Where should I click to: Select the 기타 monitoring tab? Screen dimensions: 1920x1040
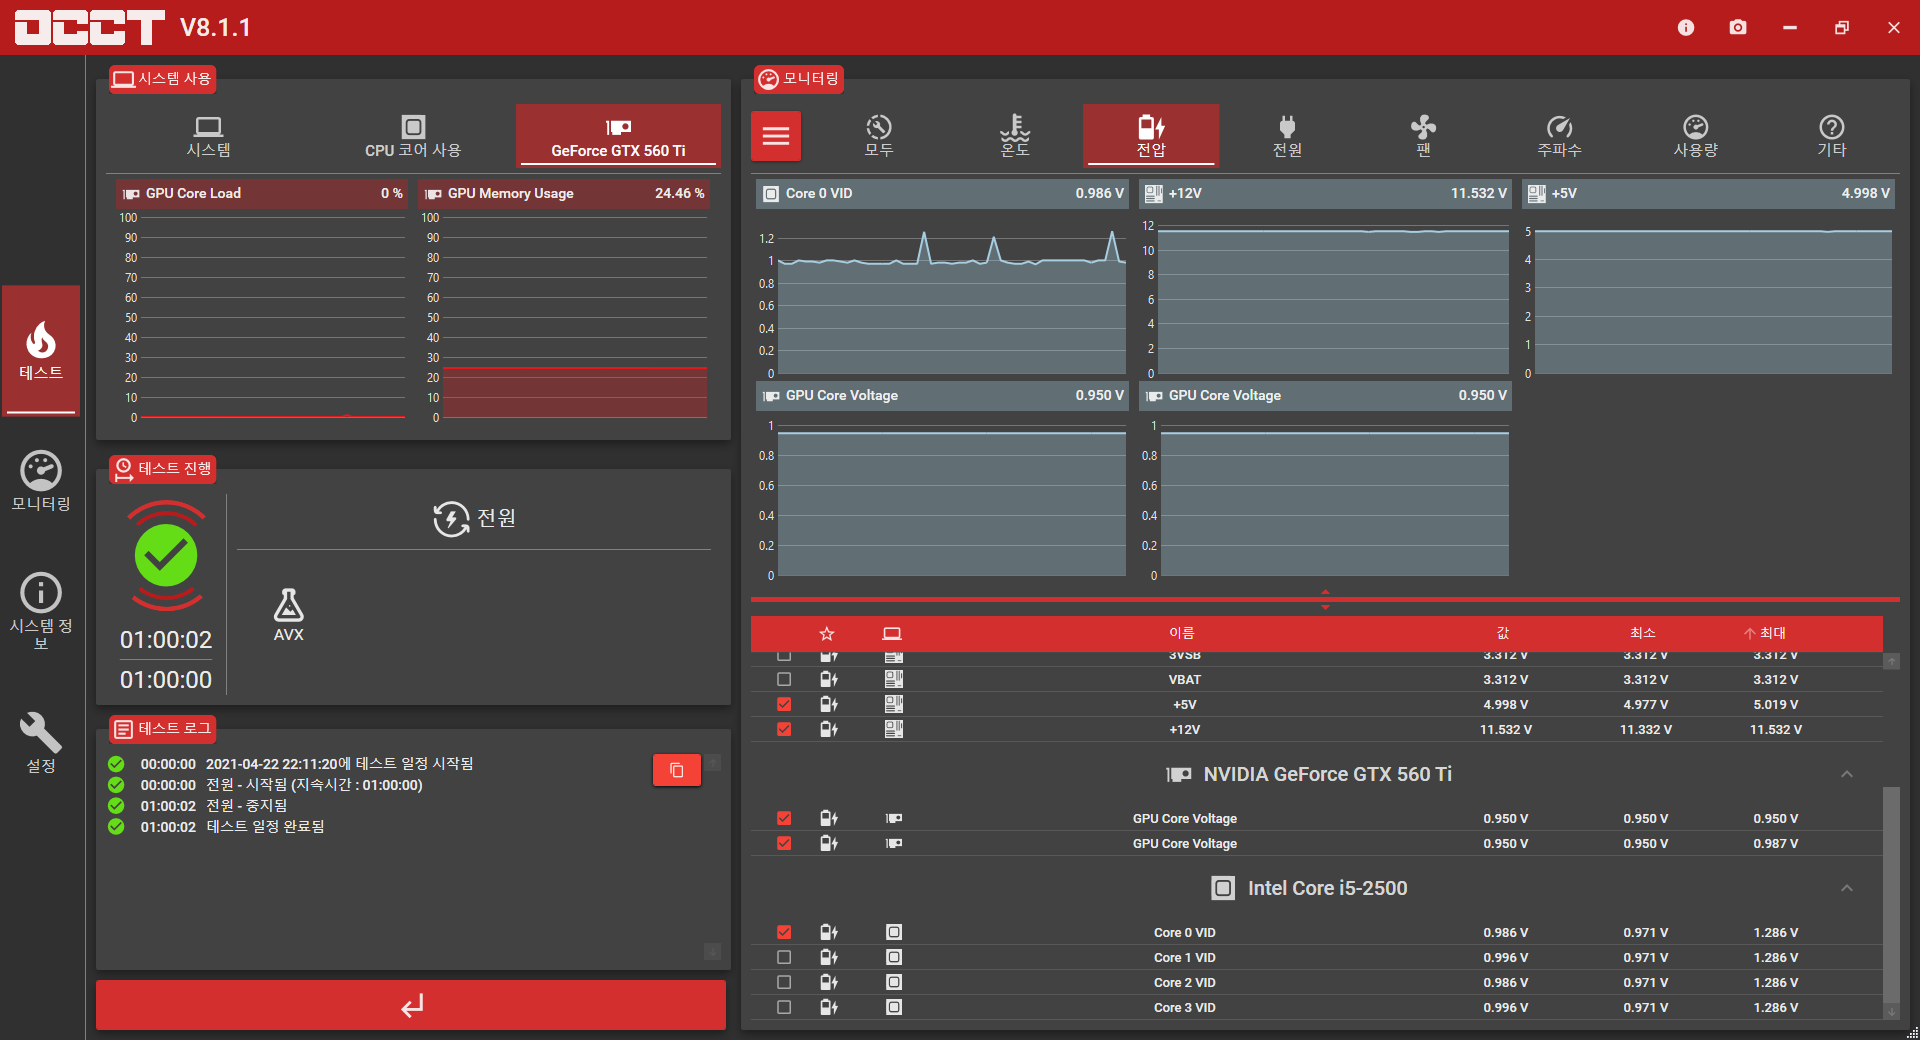coord(1831,136)
